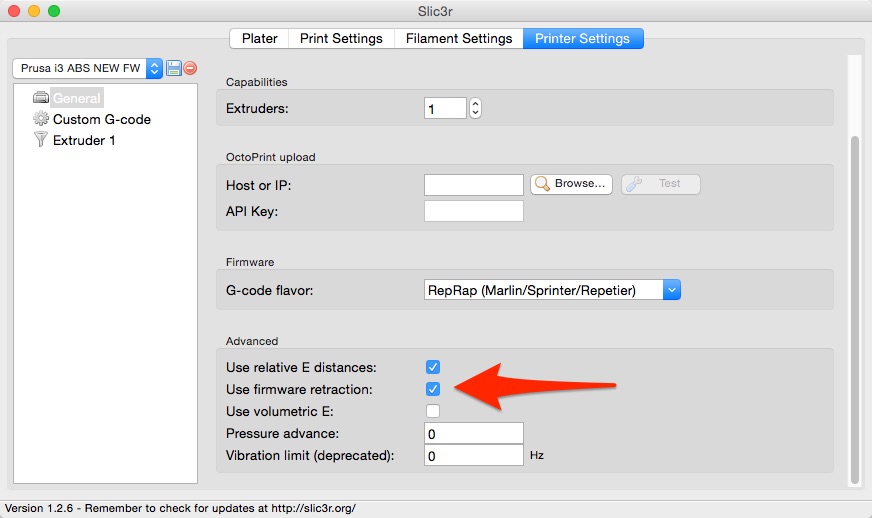Open the G-code flavor dropdown
Image resolution: width=872 pixels, height=518 pixels.
point(552,290)
